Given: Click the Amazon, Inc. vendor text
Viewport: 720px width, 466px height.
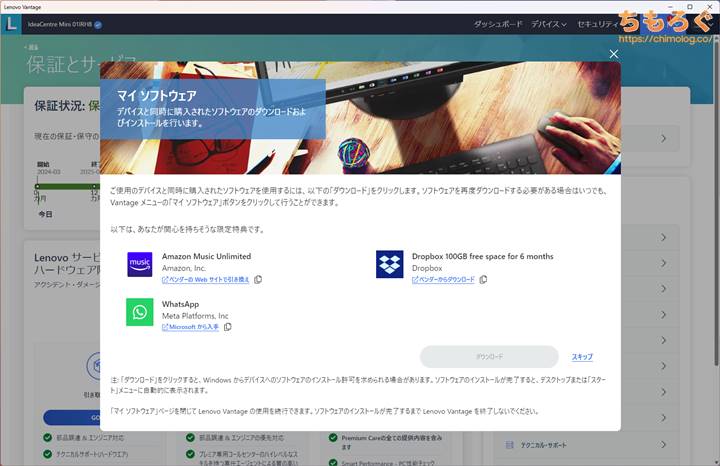Looking at the screenshot, I should (x=184, y=268).
